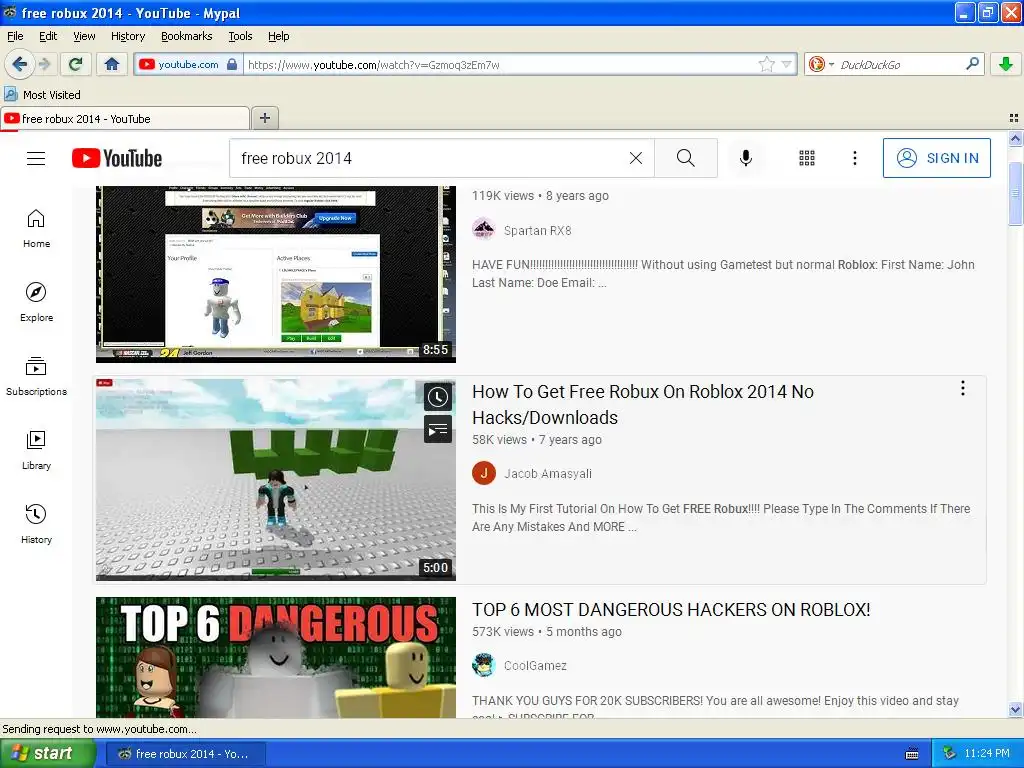Screen dimensions: 1024x768
Task: Start voice search with microphone
Action: [x=746, y=158]
